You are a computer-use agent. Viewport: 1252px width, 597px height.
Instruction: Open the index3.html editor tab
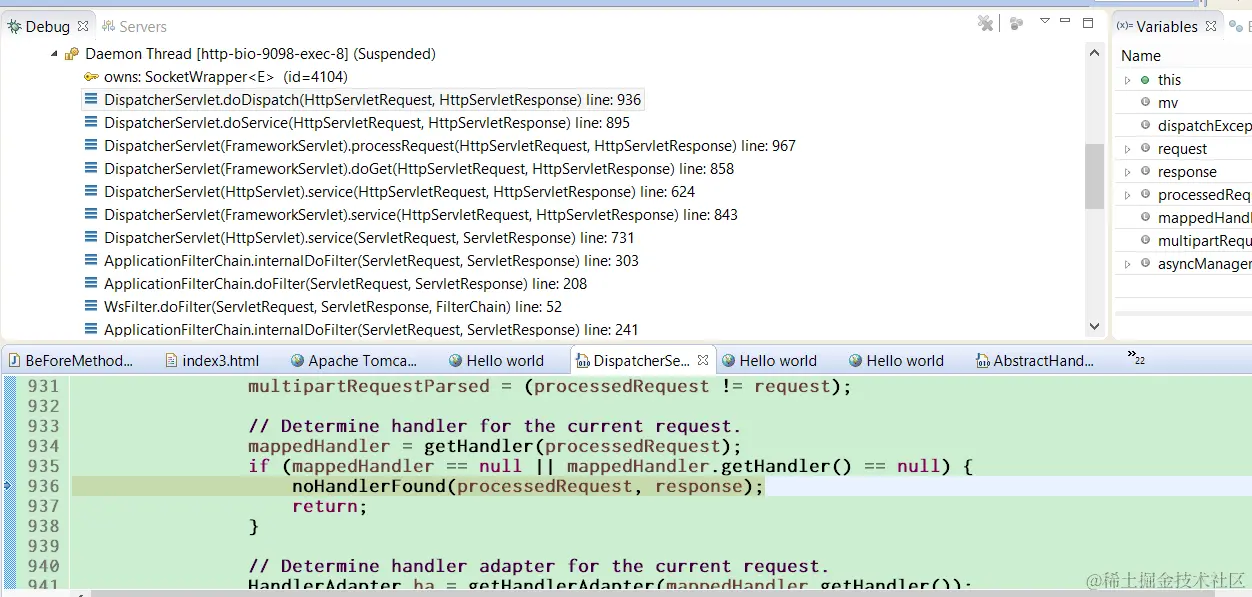[x=211, y=361]
